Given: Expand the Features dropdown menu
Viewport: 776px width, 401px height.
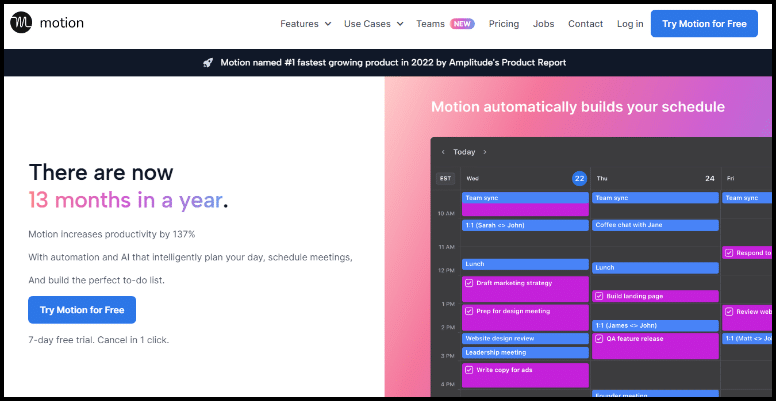Looking at the screenshot, I should coord(305,24).
